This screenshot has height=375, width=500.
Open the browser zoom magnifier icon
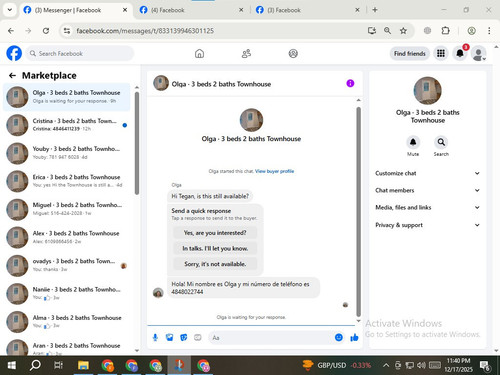click(x=387, y=31)
